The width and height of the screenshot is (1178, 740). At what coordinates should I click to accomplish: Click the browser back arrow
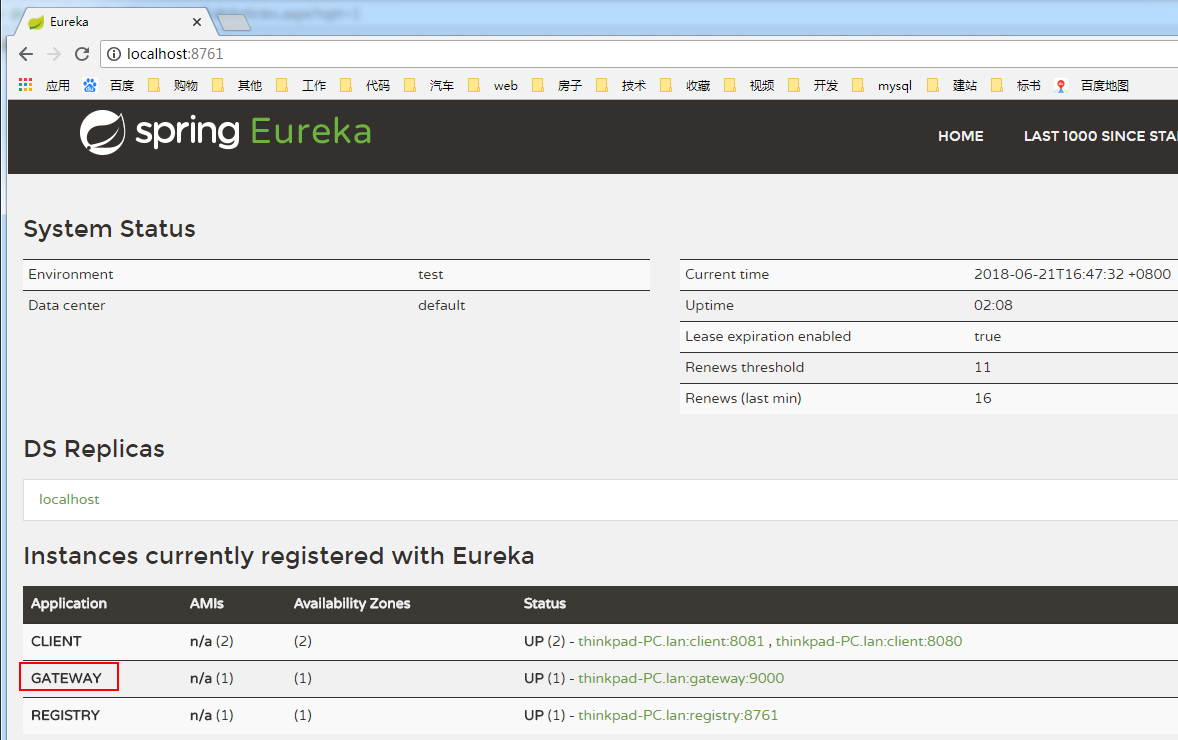coord(26,54)
